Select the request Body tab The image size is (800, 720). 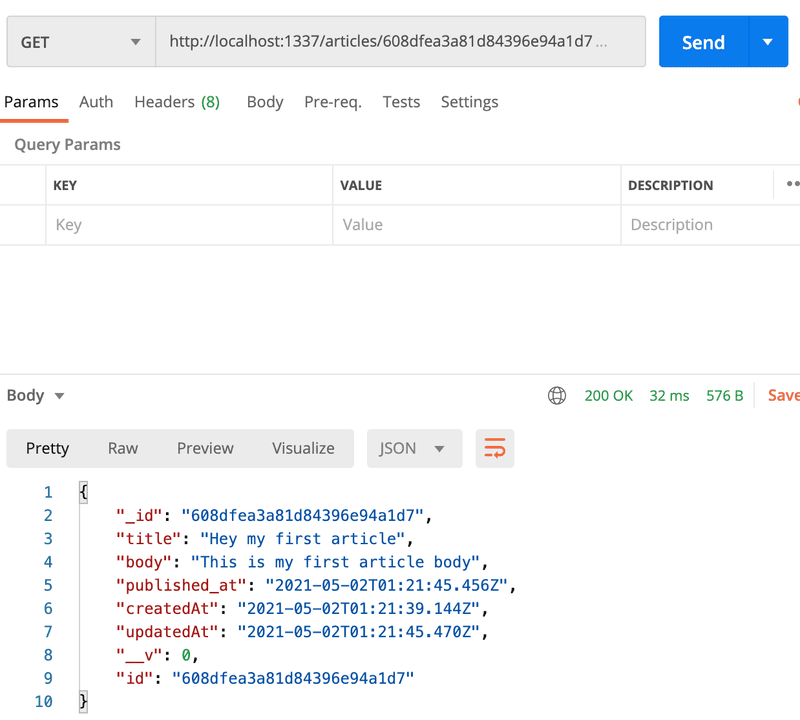265,102
